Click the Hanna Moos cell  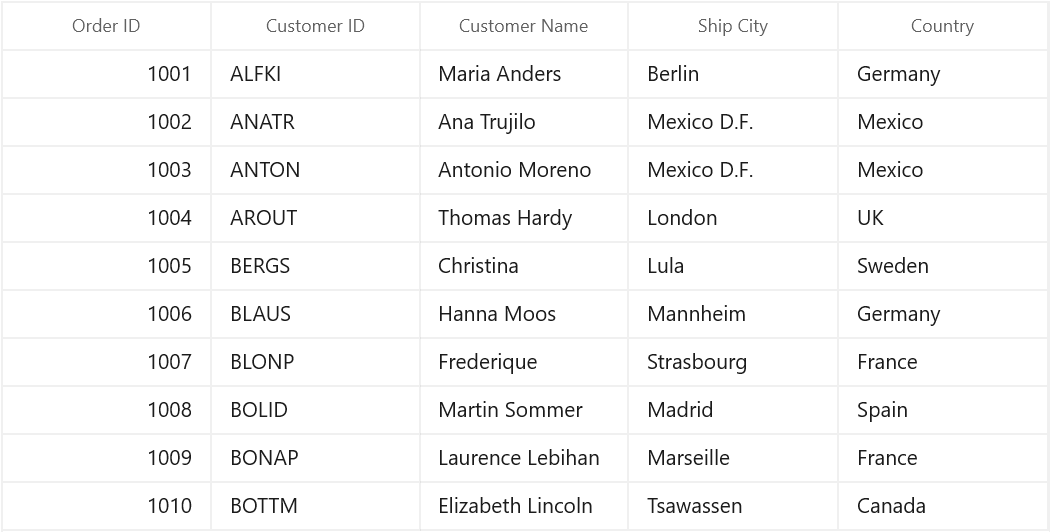524,314
